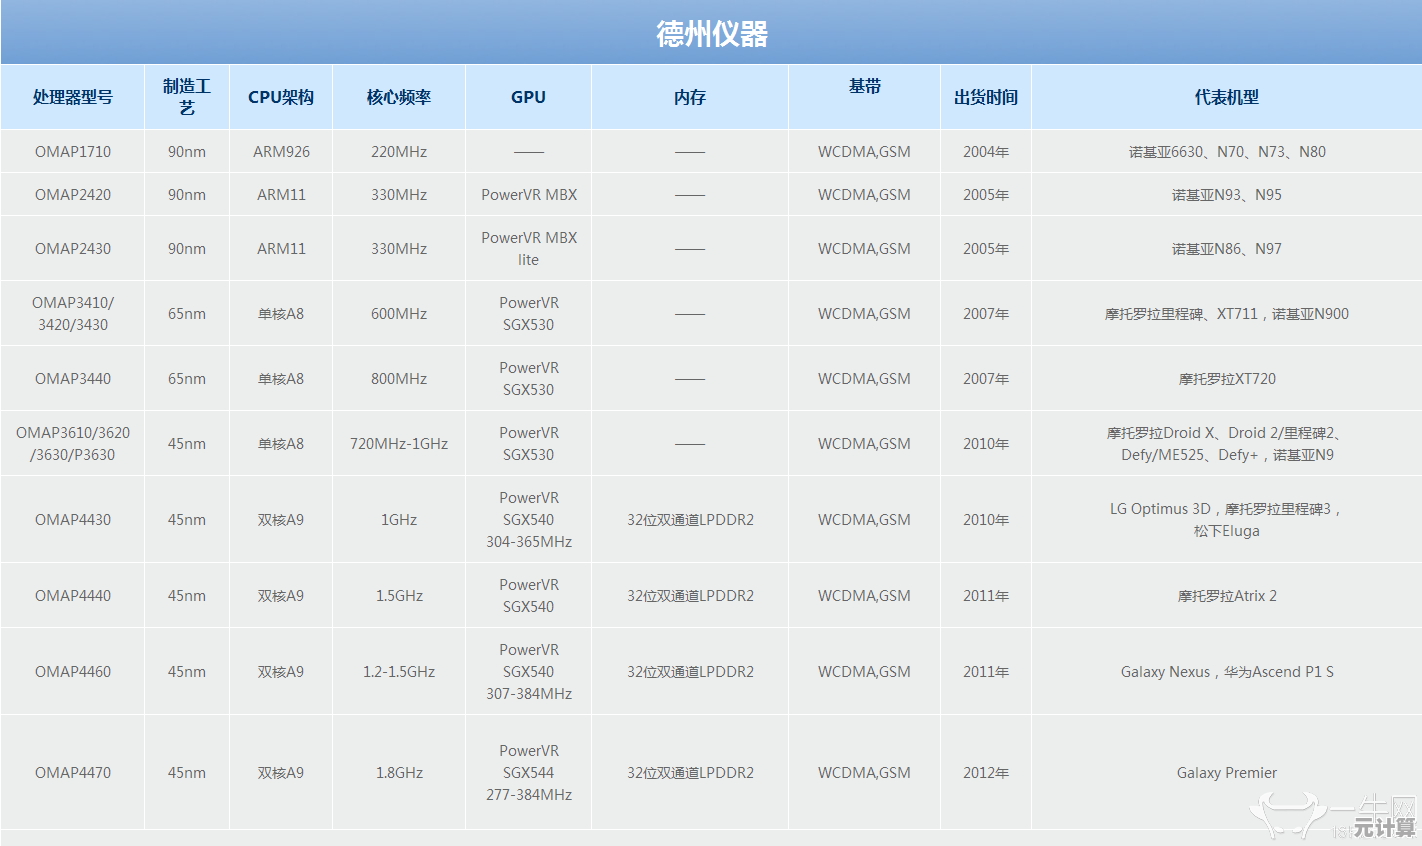Select the OMAP3410/3420/3430 cell
The height and width of the screenshot is (846, 1422).
[x=73, y=314]
